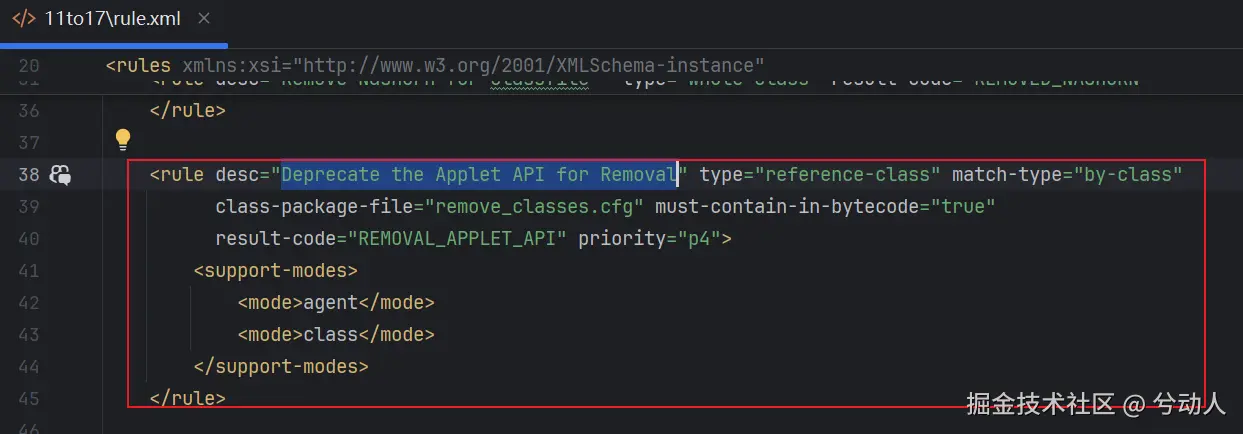The width and height of the screenshot is (1243, 434).
Task: Click the closing </support-modes> tag
Action: 281,367
